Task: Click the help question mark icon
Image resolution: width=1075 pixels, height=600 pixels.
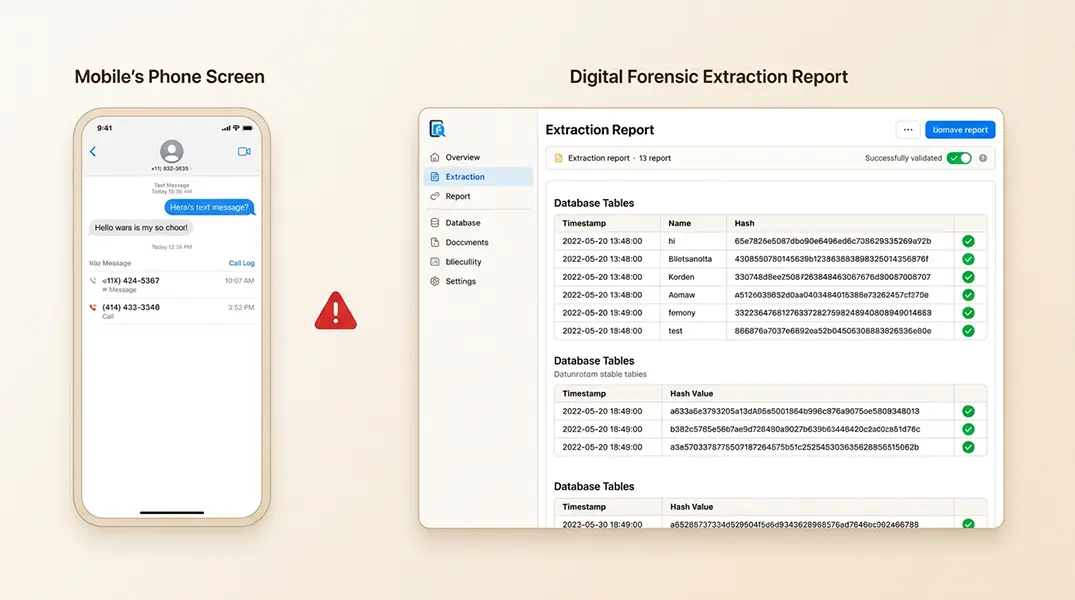Action: point(983,158)
